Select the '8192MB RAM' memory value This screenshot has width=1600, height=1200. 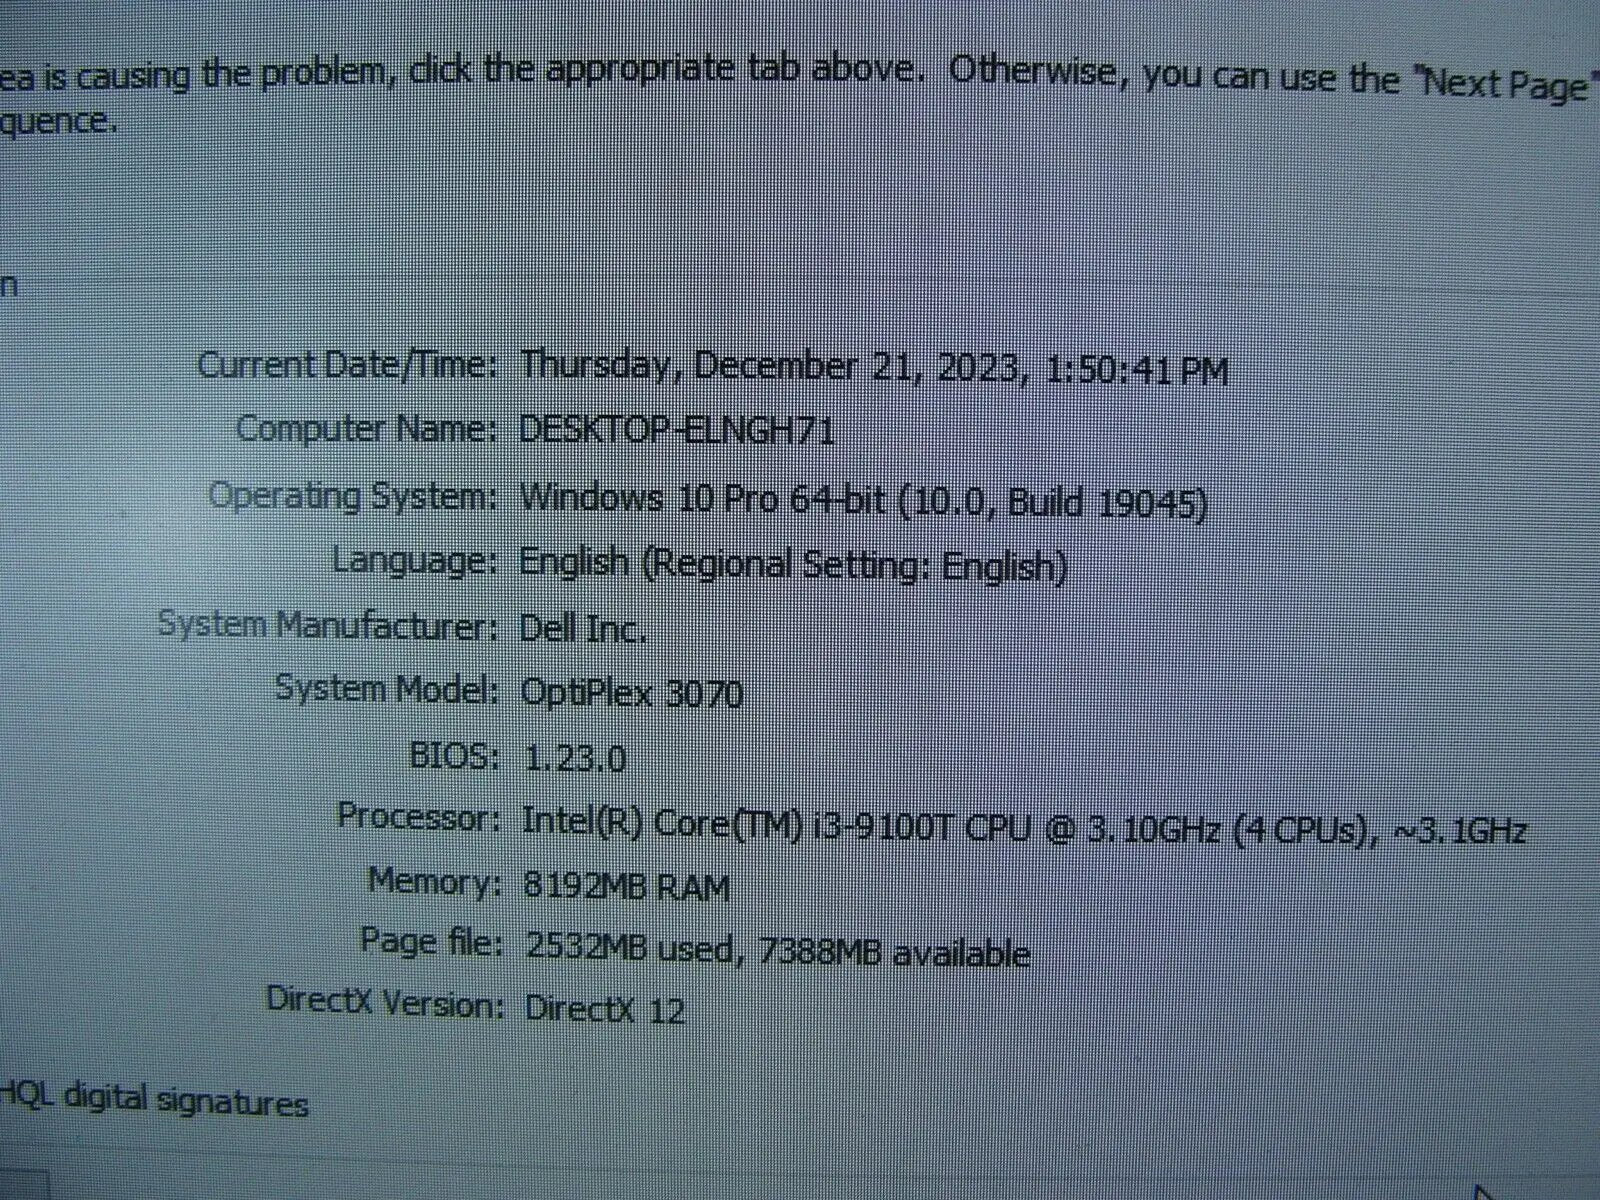point(627,887)
